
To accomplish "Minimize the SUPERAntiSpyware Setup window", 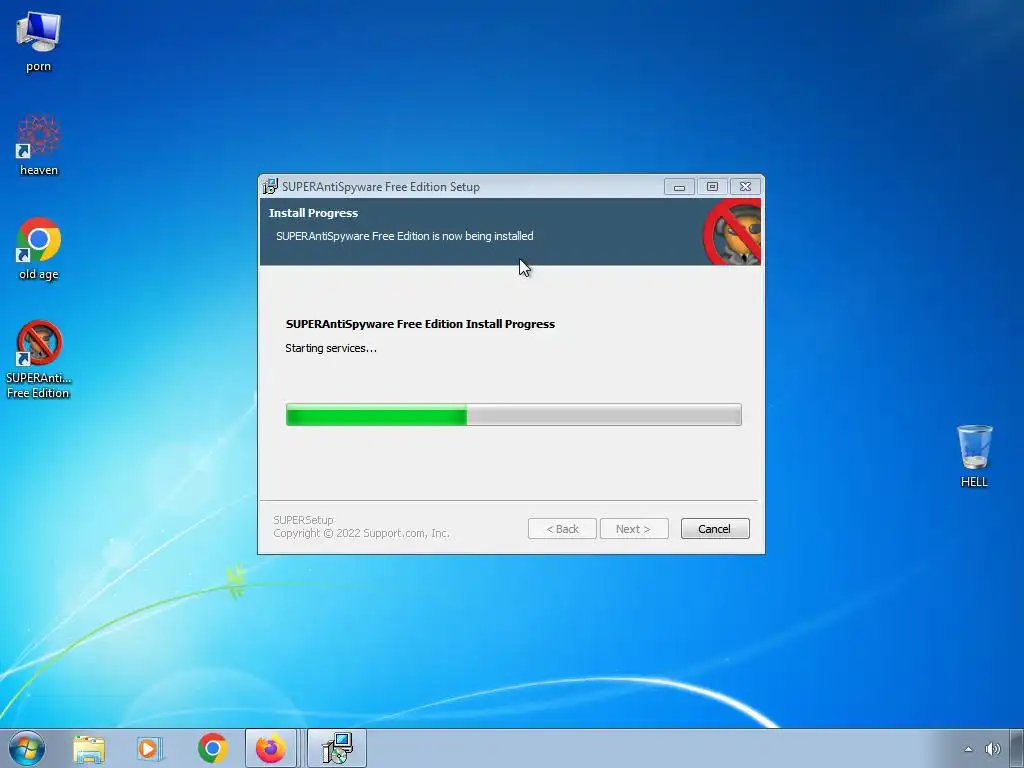I will point(679,187).
